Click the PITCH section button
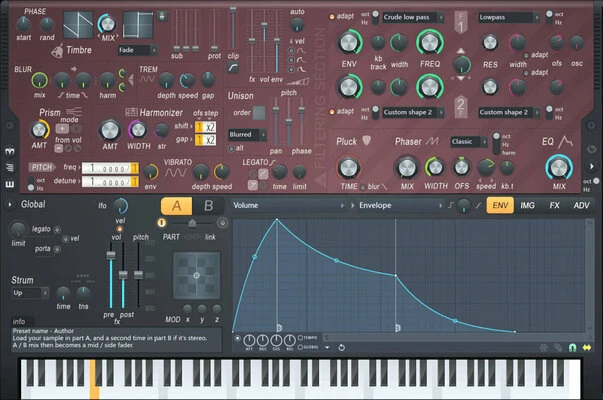The width and height of the screenshot is (603, 400). click(x=42, y=168)
